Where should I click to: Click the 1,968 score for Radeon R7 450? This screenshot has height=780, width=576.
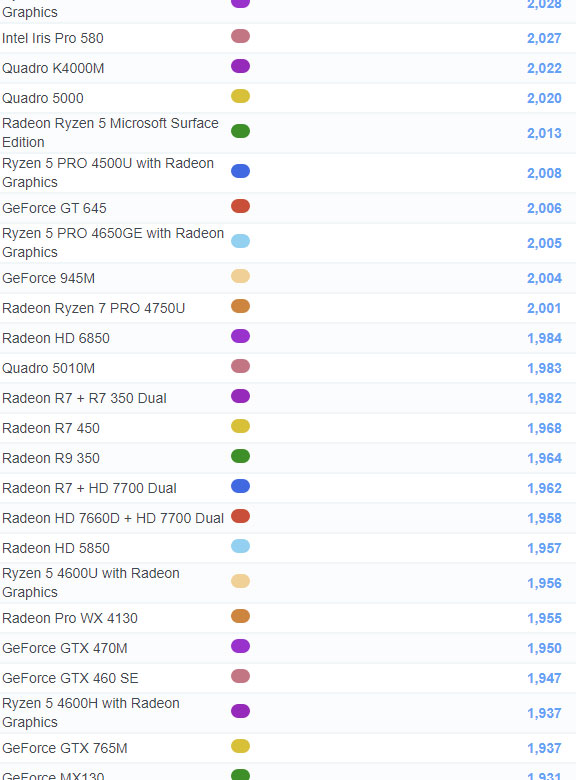[x=544, y=428]
